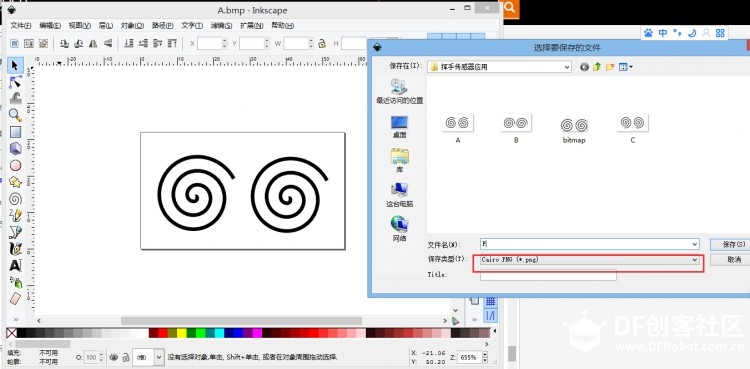Pick the yellow palette swatch
750x369 pixels.
181,332
